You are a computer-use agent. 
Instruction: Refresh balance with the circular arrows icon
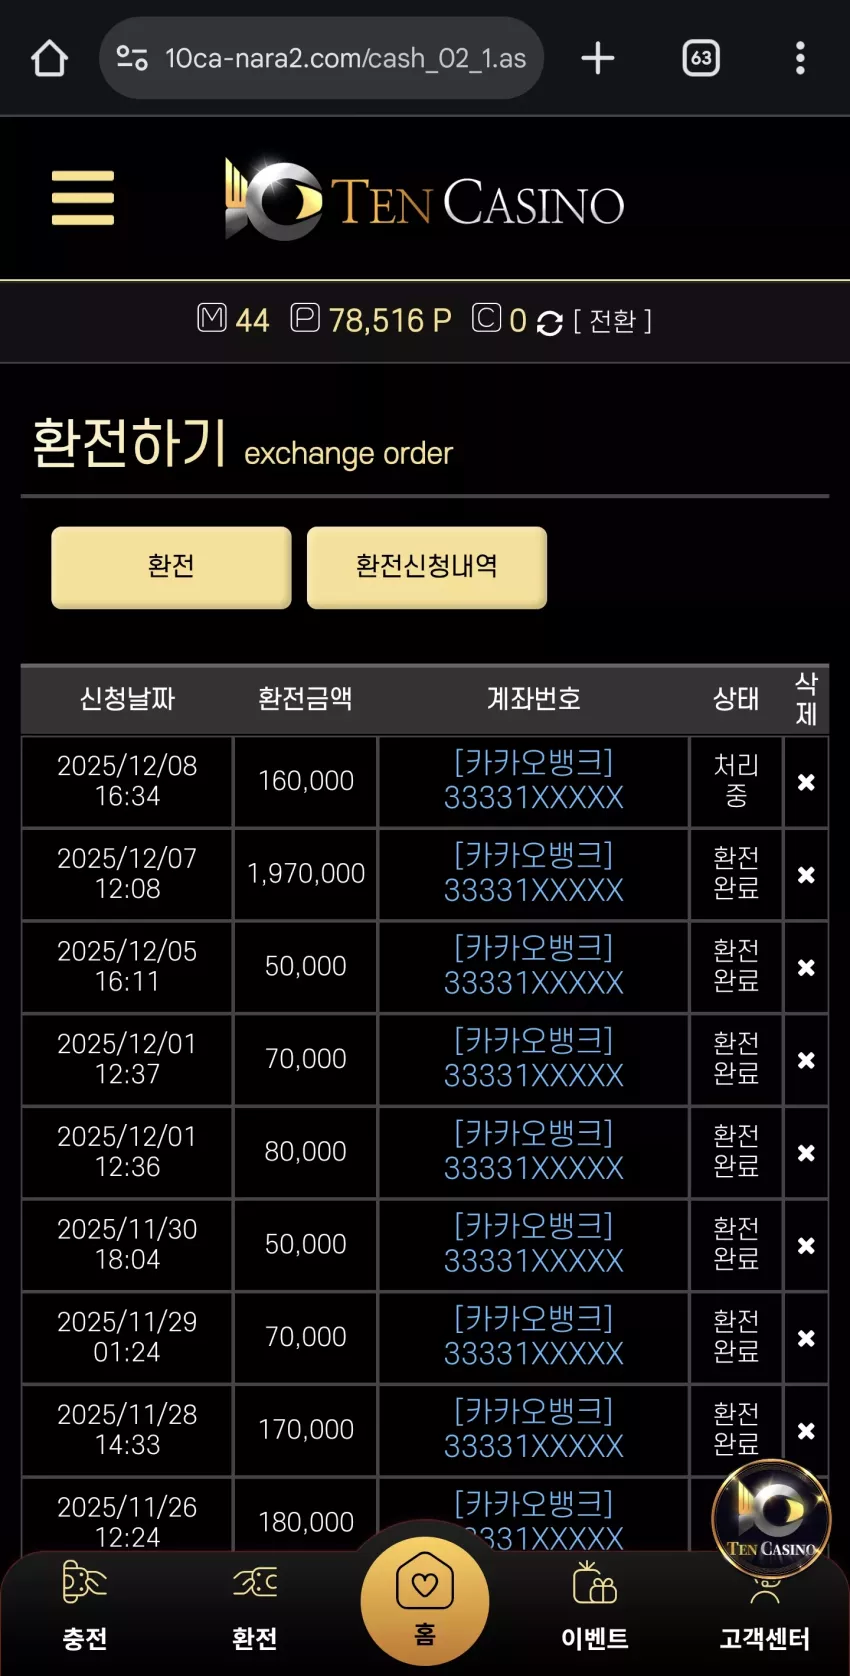(549, 322)
